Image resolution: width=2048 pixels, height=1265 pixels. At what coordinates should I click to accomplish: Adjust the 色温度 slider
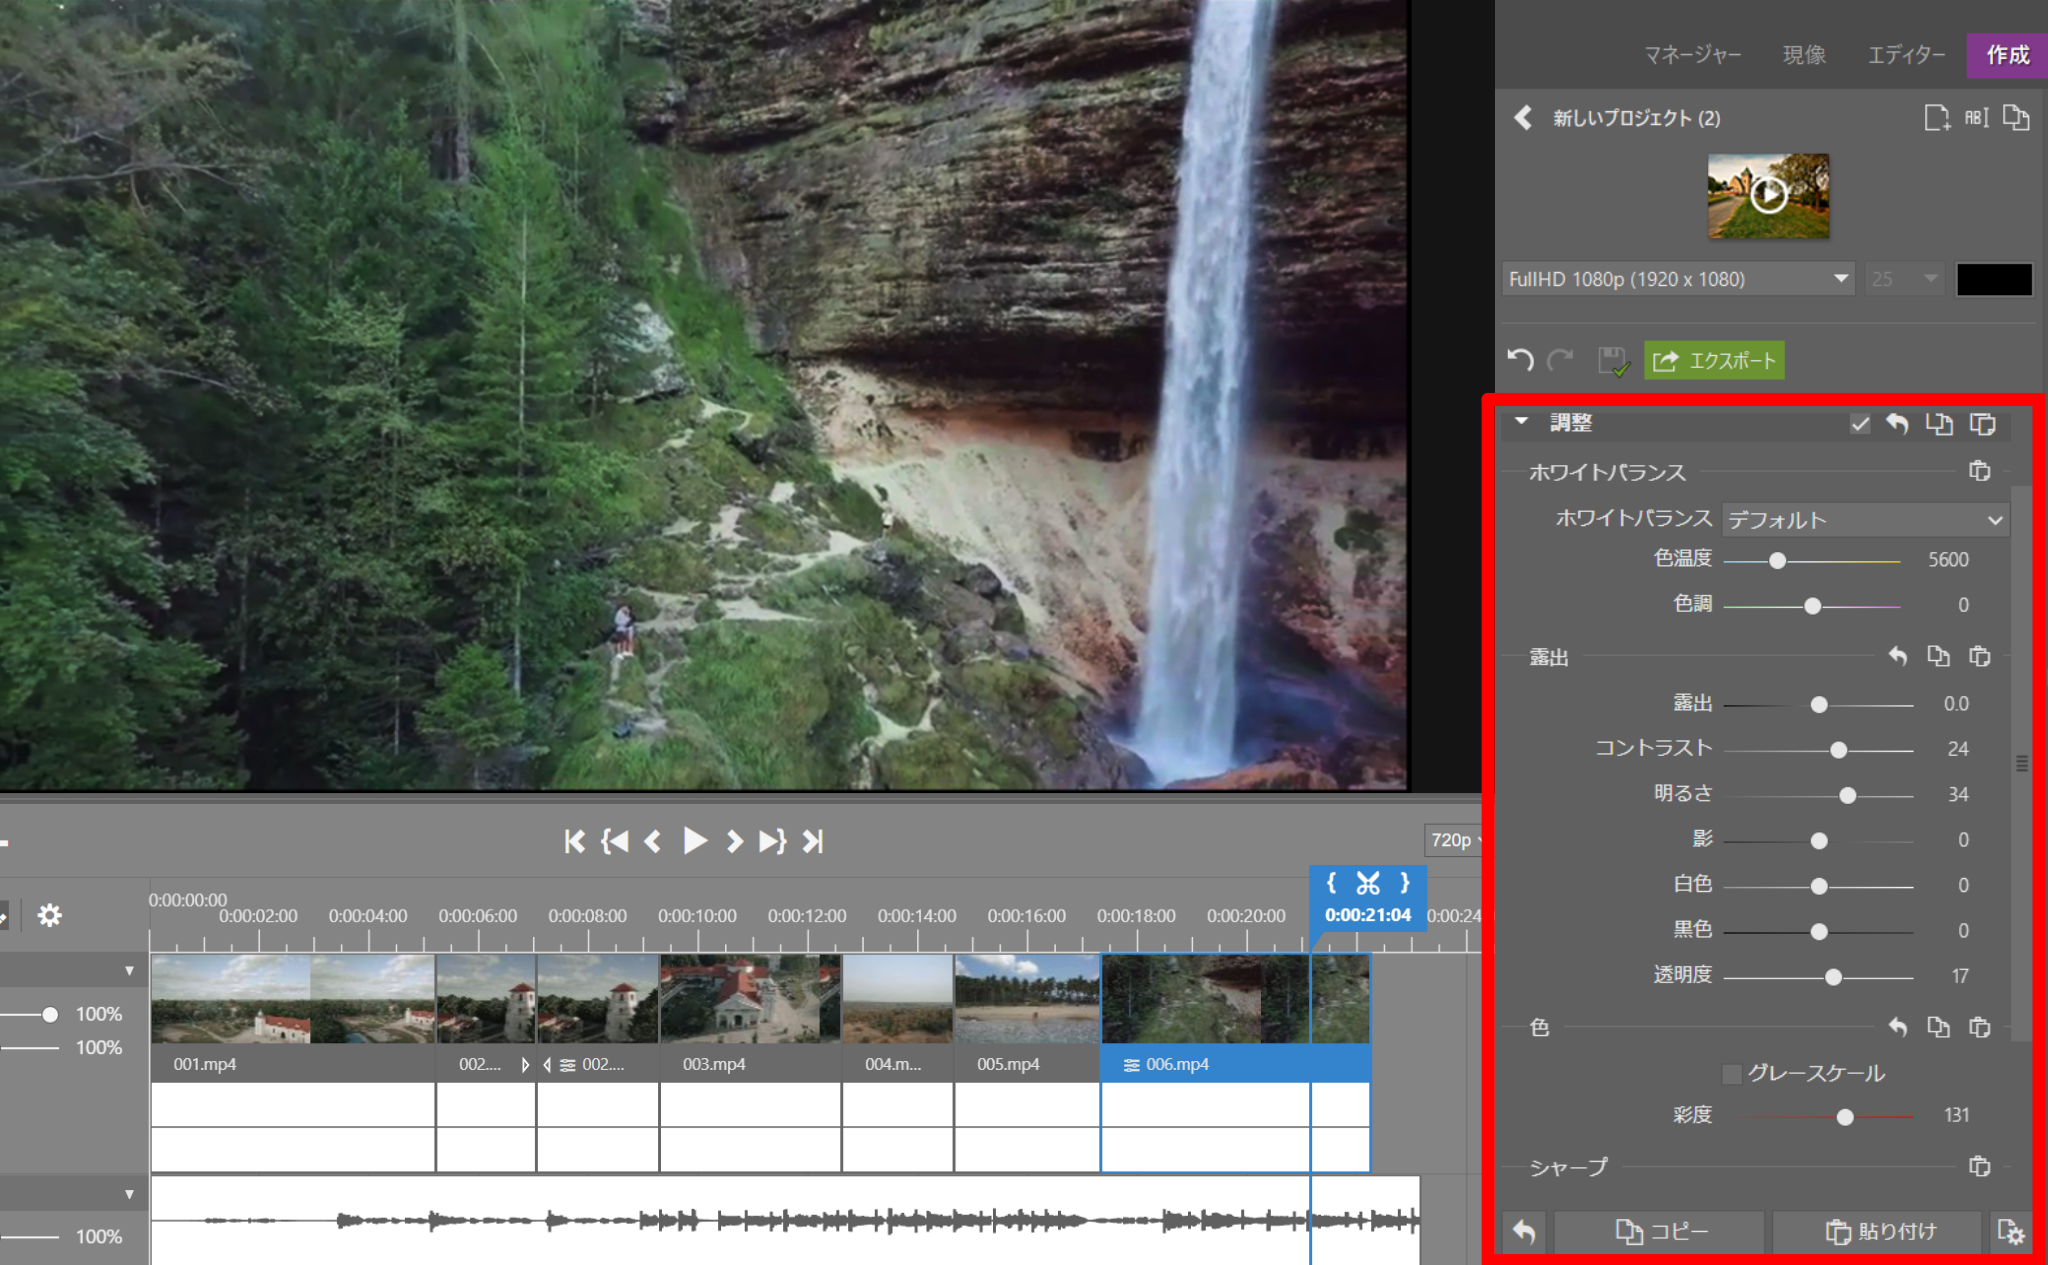point(1777,561)
